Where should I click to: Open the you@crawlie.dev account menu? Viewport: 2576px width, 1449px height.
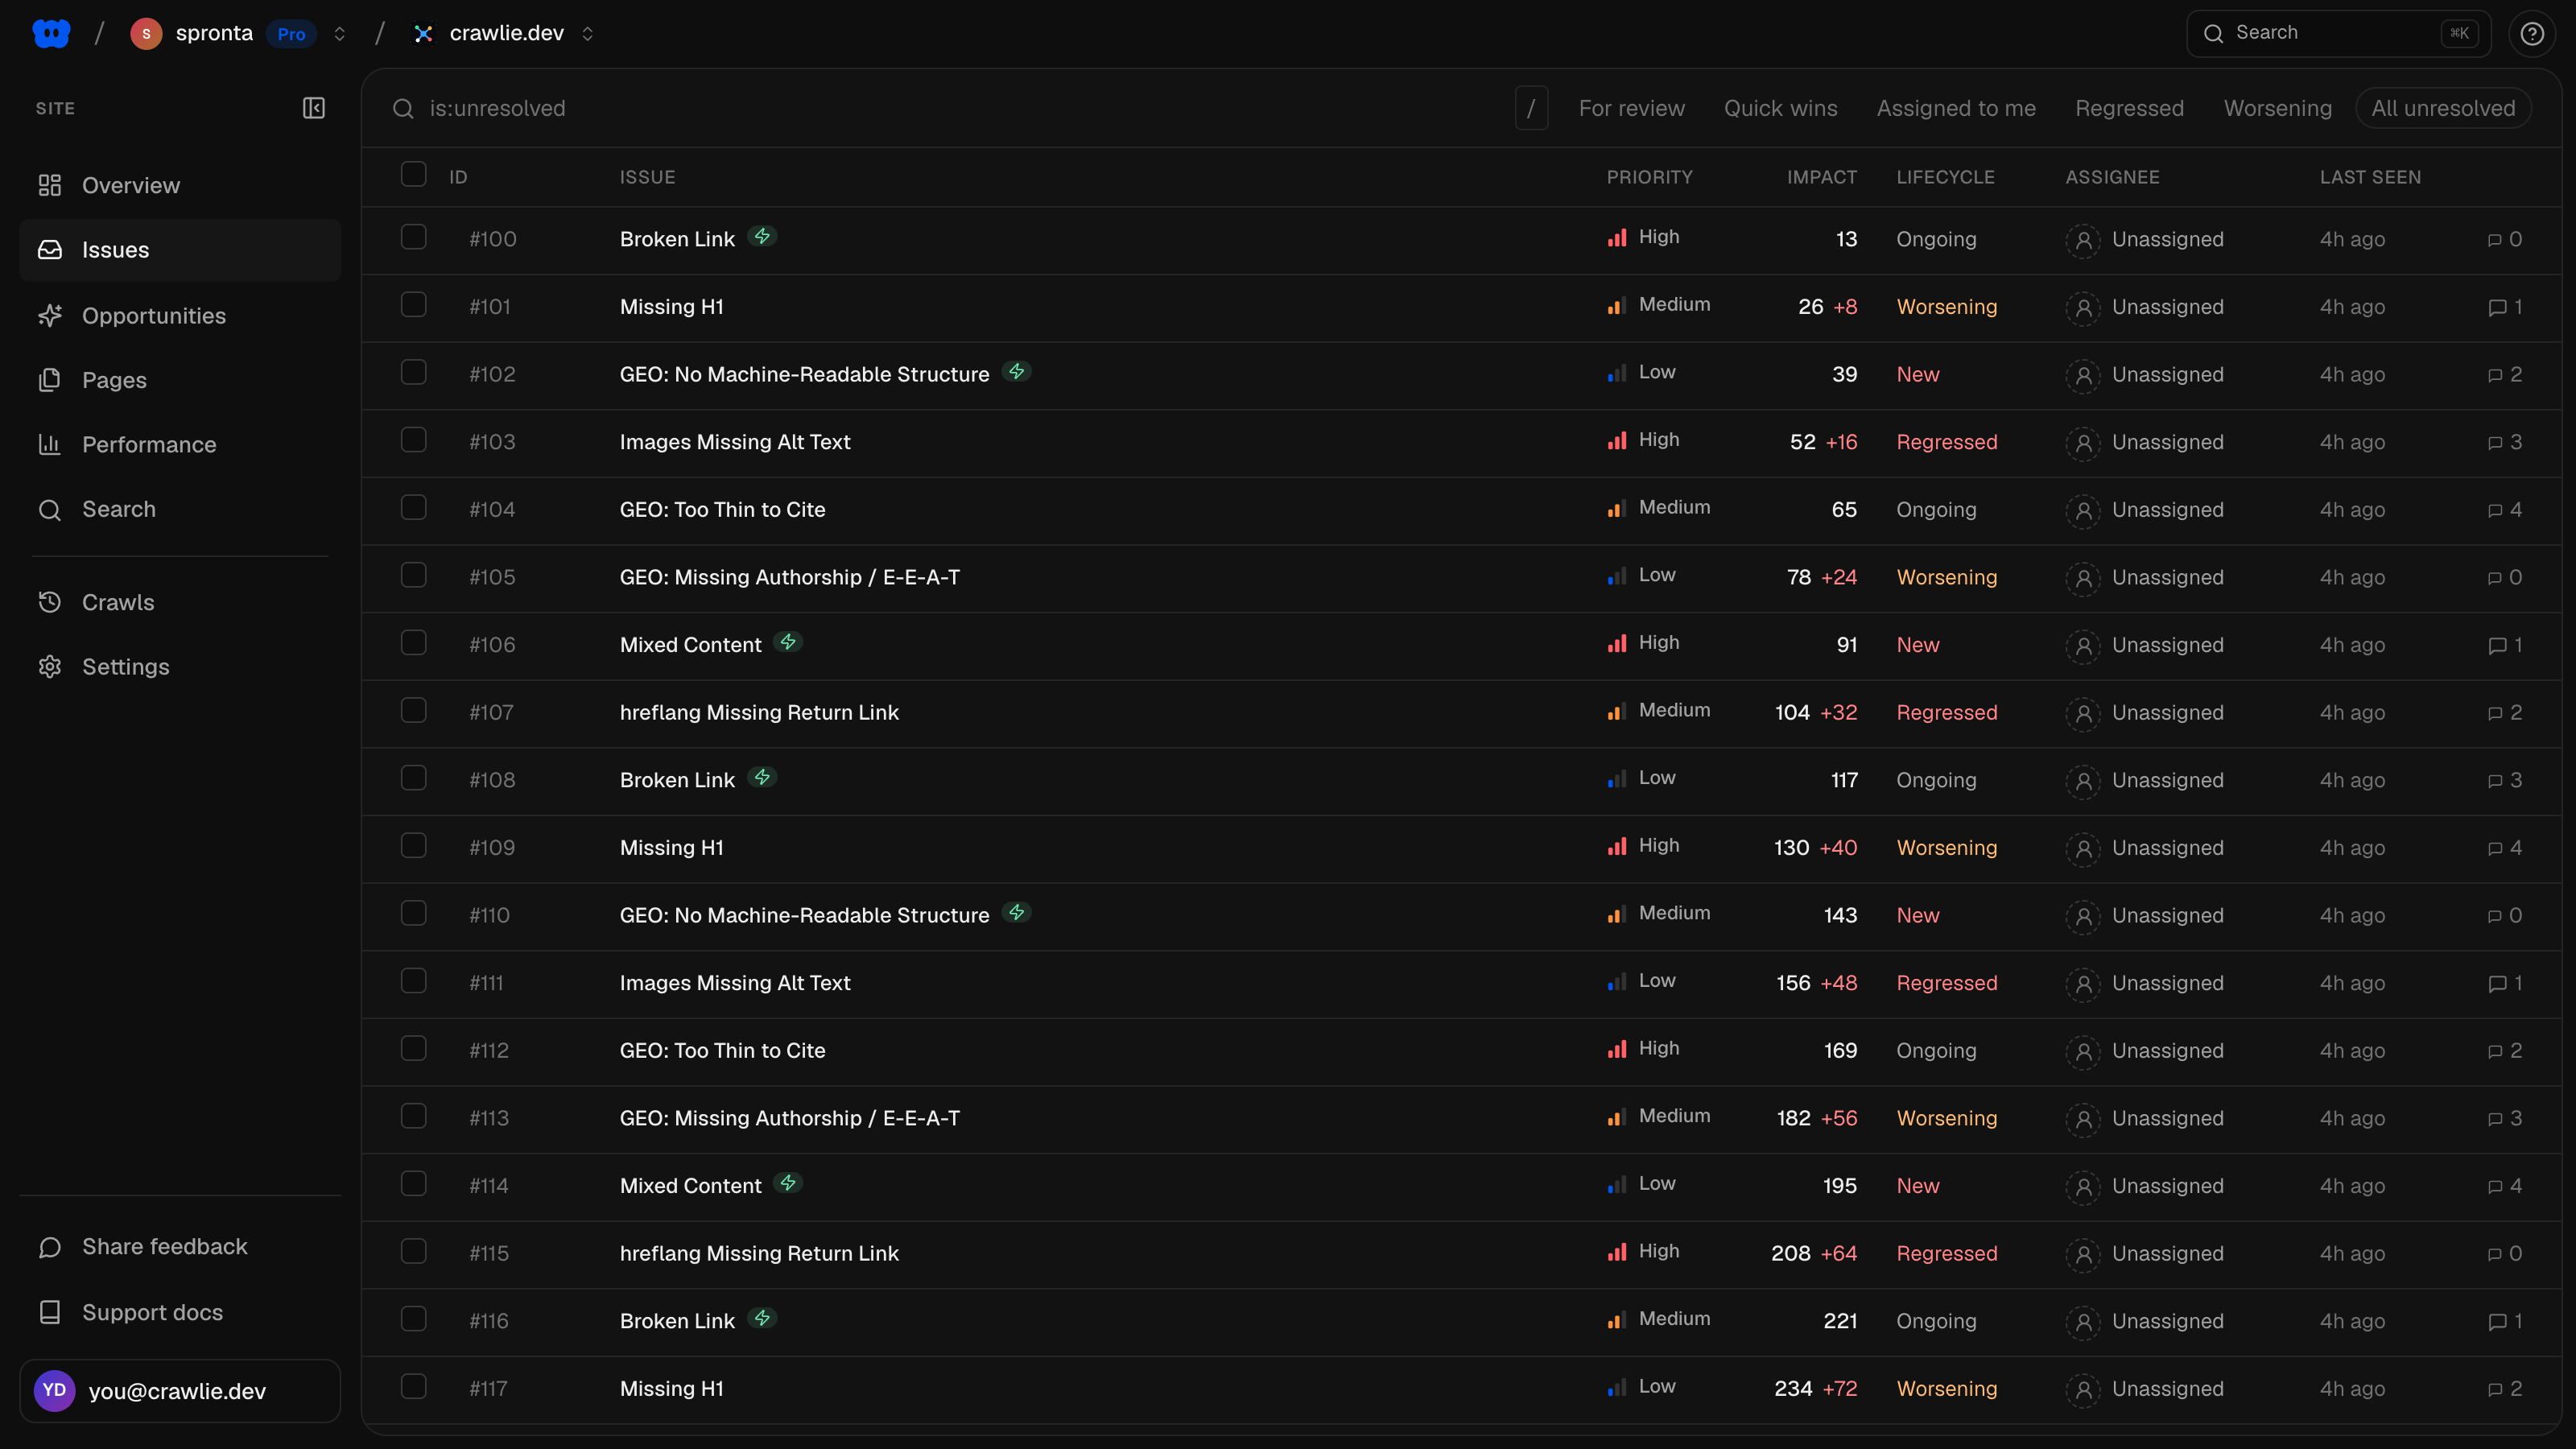coord(180,1391)
